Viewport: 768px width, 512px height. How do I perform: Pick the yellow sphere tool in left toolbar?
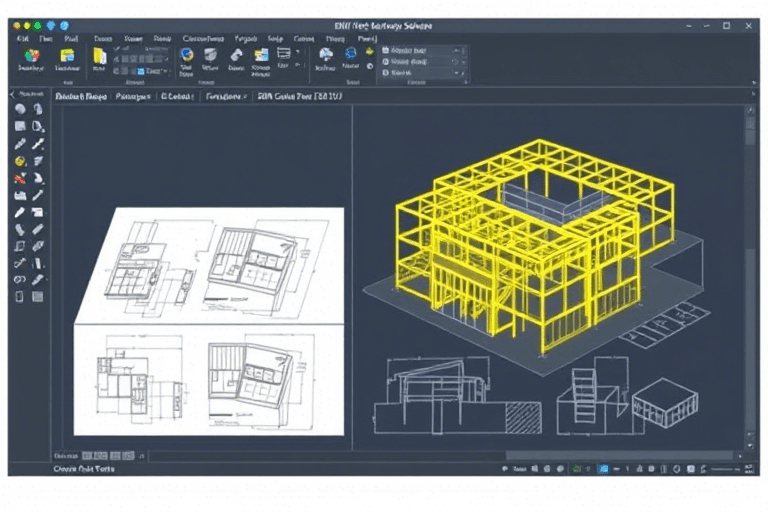[19, 161]
